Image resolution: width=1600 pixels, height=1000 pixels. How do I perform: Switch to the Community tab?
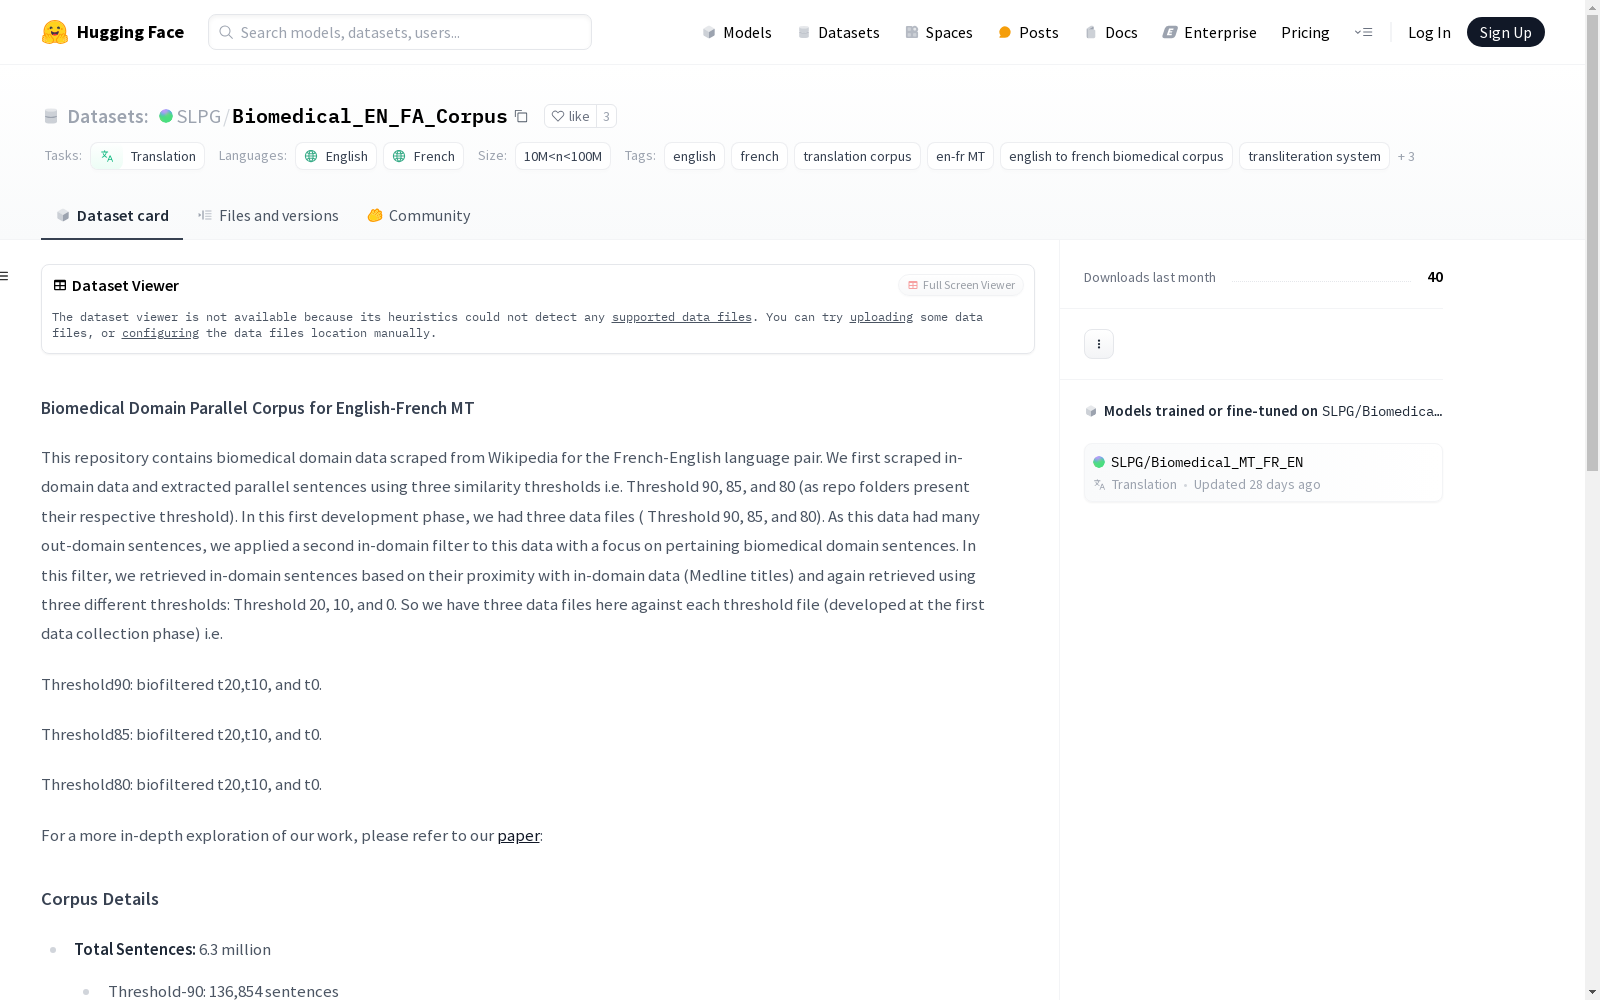419,216
